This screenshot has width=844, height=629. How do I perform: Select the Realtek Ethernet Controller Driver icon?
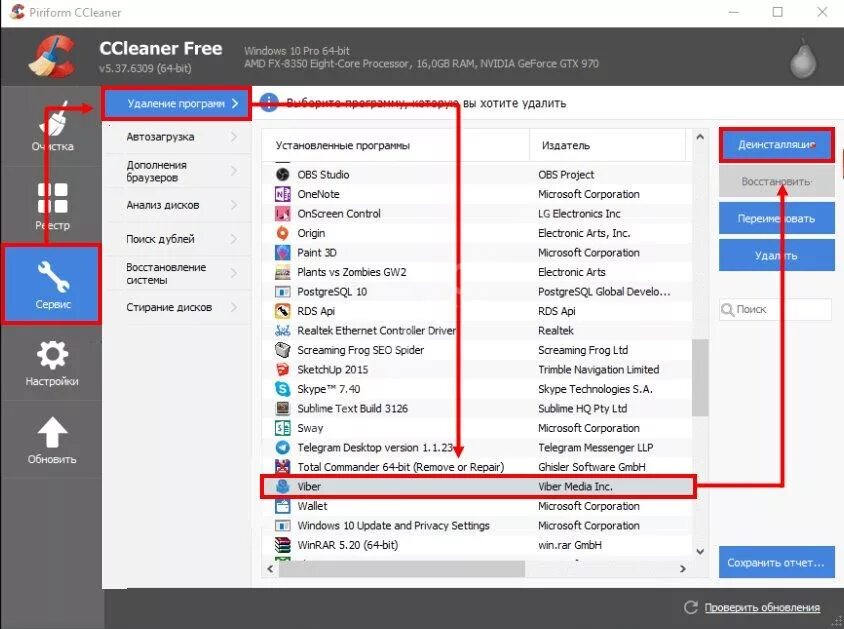283,330
